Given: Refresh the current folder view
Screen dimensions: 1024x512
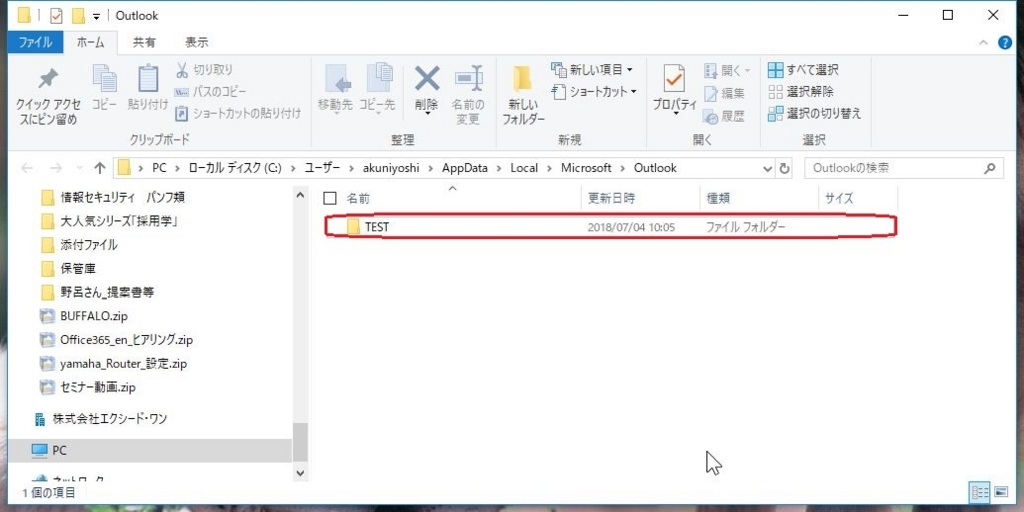Looking at the screenshot, I should (x=784, y=168).
